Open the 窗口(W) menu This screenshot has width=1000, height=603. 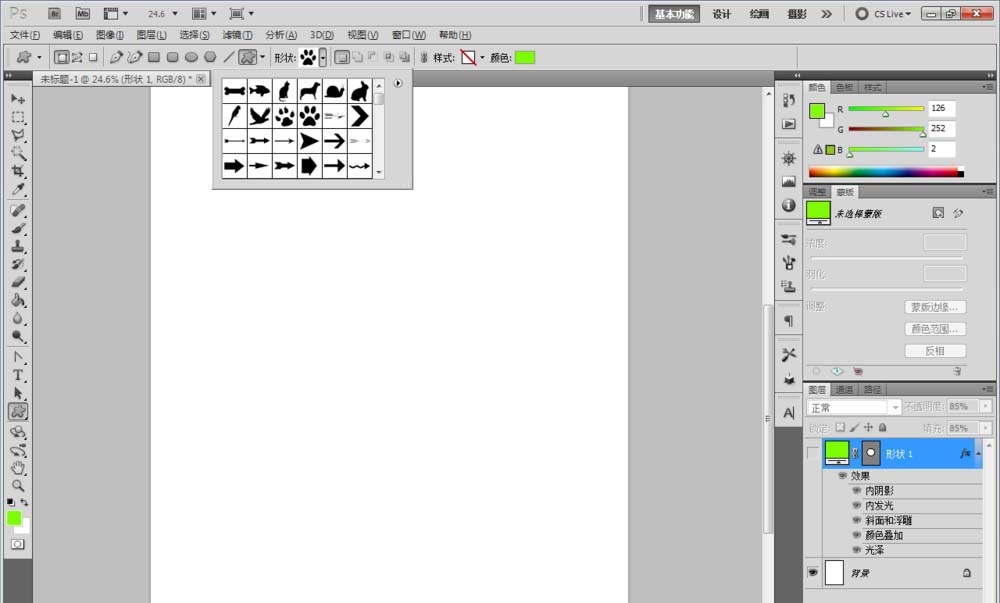pyautogui.click(x=409, y=35)
